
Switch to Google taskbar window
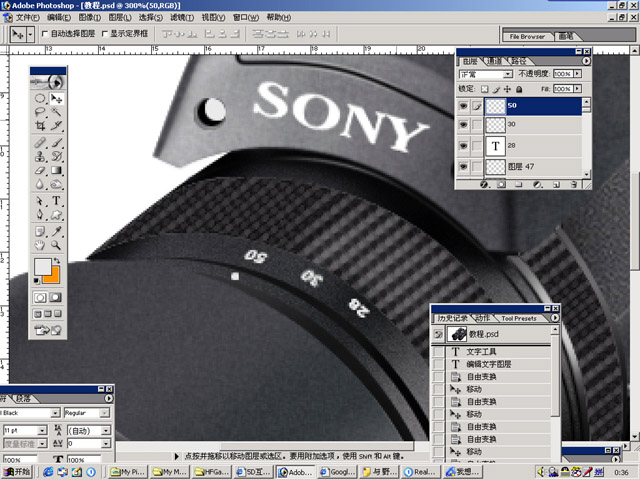[x=337, y=472]
